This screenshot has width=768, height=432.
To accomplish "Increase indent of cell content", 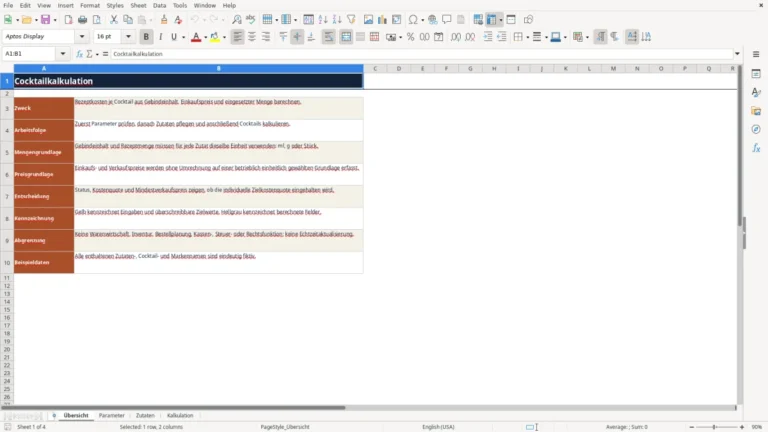I will pyautogui.click(x=488, y=37).
